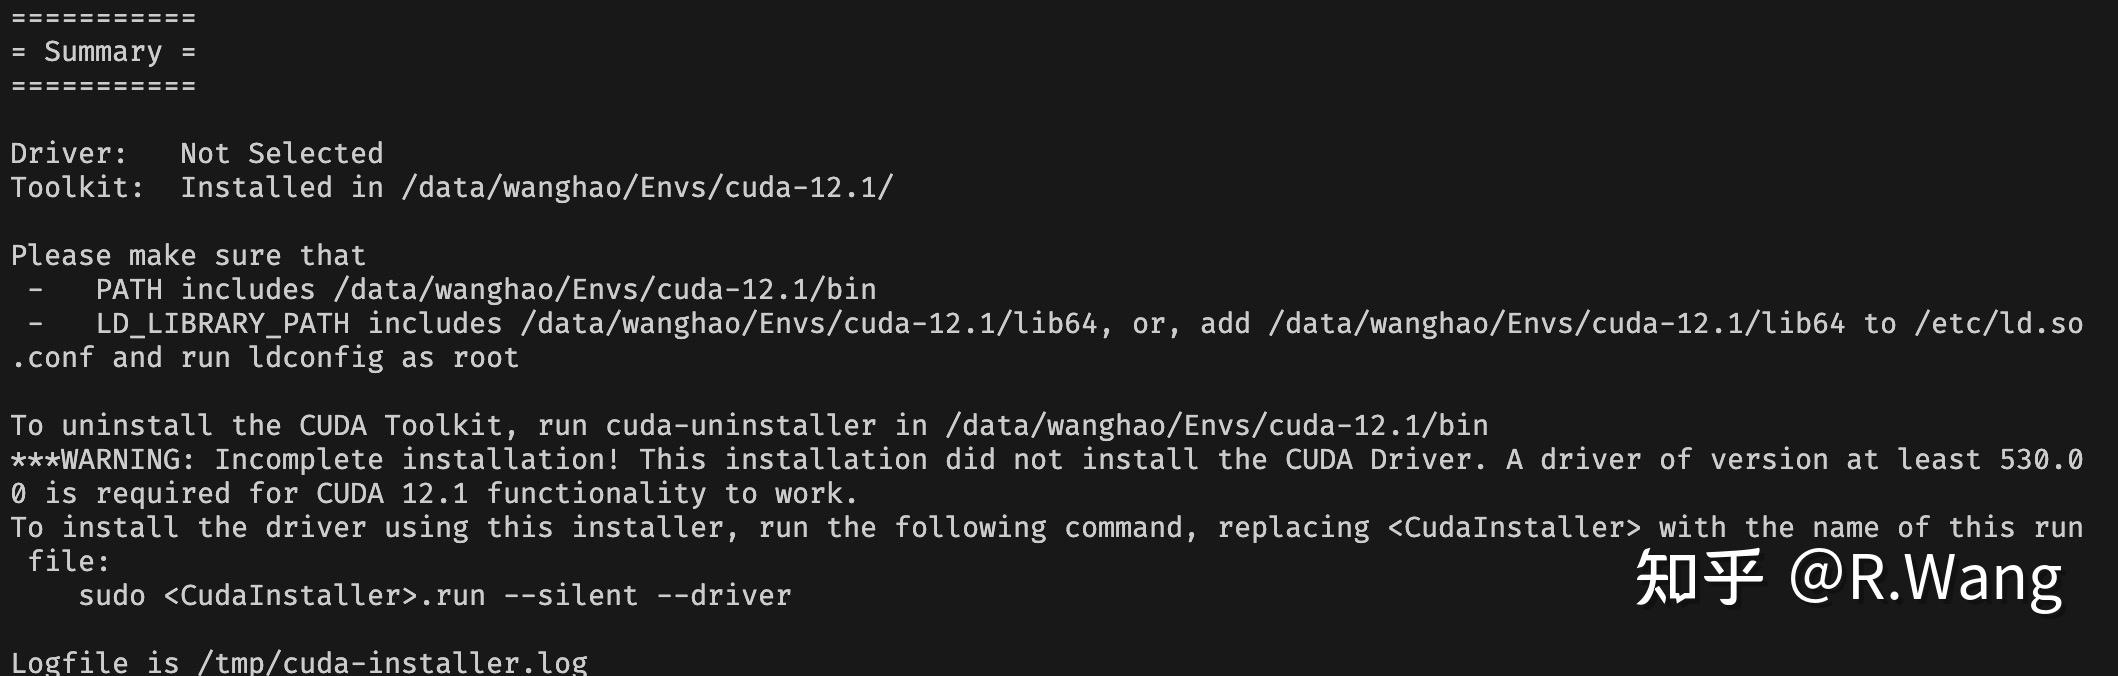Click the uninstaller bin path at line end

pyautogui.click(x=1217, y=426)
